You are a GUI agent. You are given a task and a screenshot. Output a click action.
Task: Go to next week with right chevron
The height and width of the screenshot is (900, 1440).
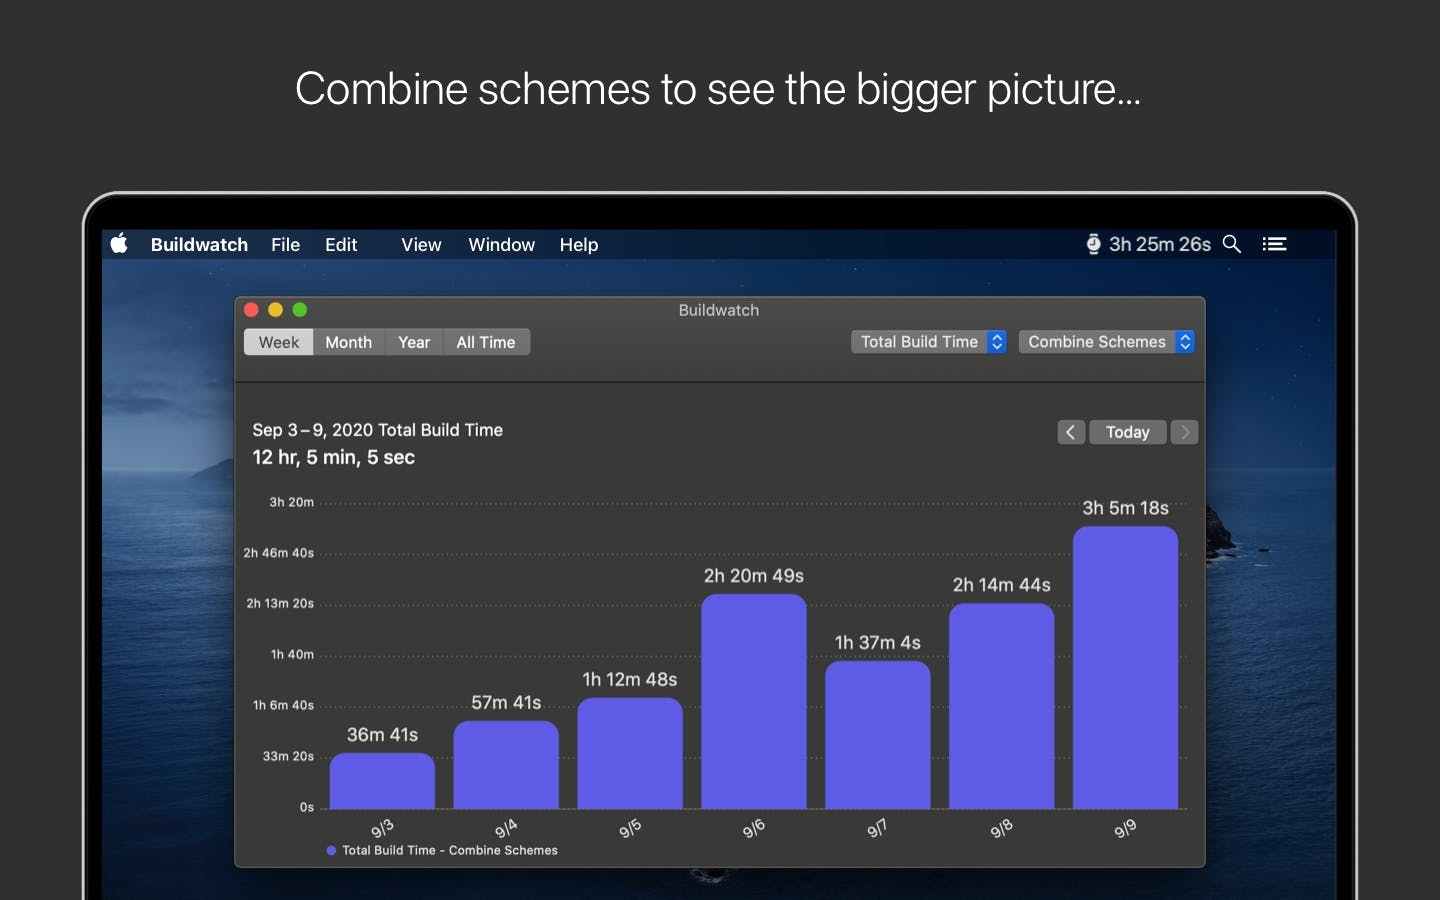1184,432
